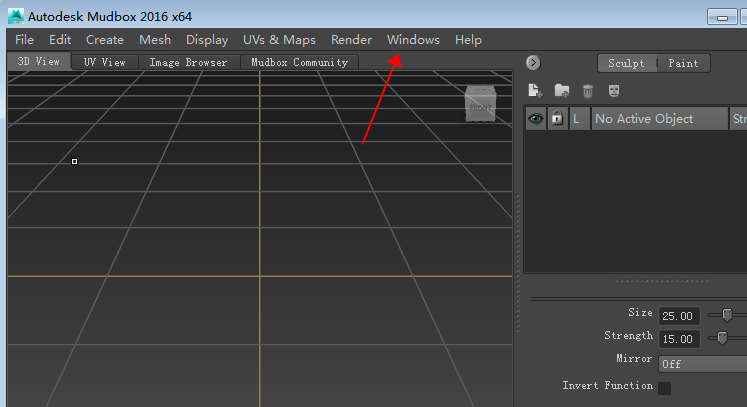Switch to the 3D View tab
747x407 pixels.
(x=39, y=61)
